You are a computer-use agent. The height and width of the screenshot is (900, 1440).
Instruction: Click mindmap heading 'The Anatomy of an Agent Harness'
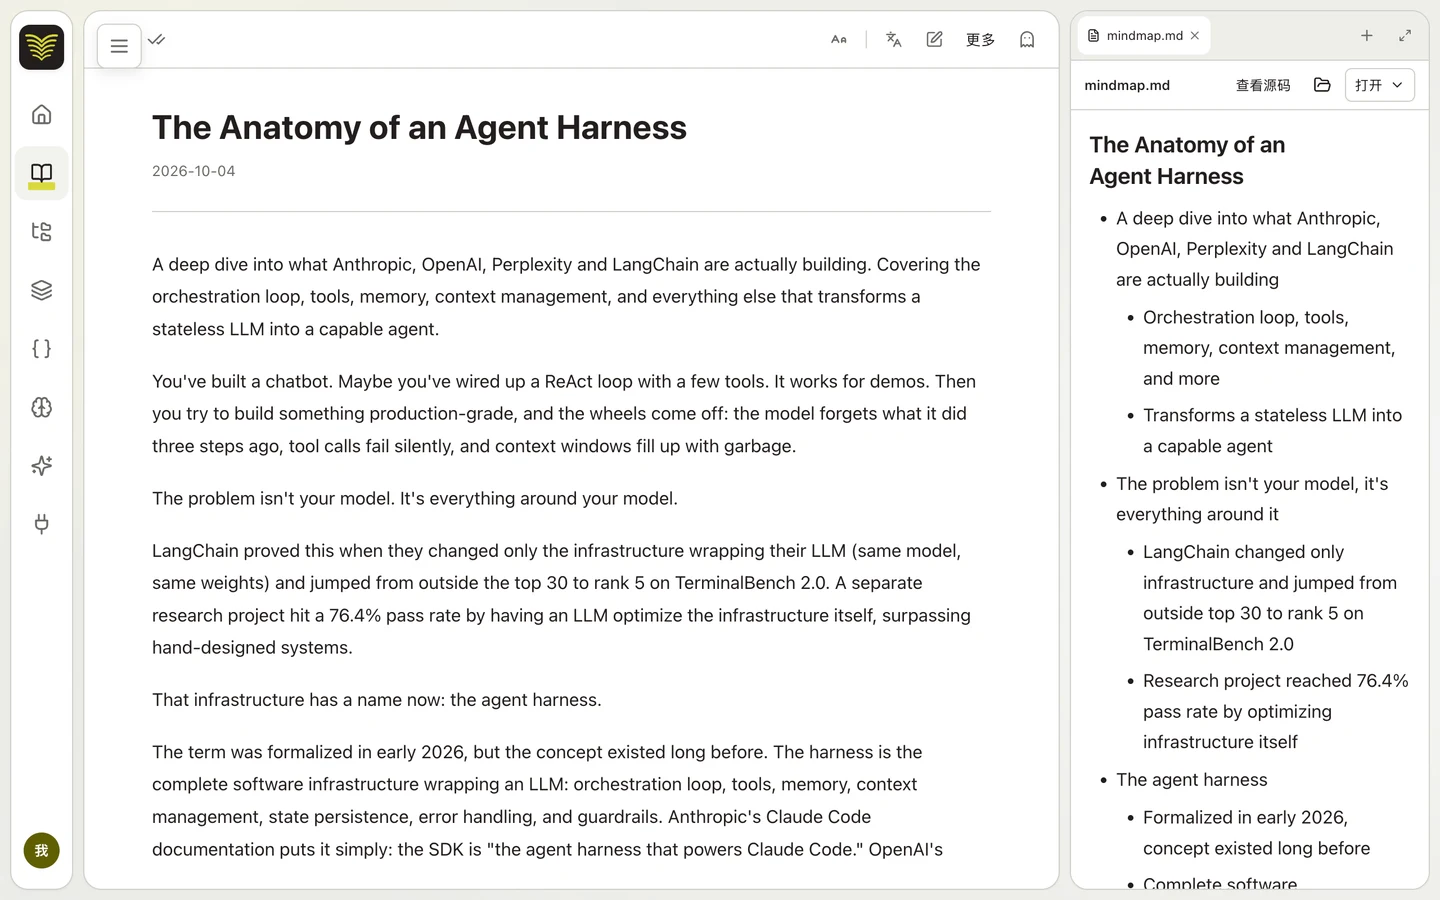point(1187,160)
